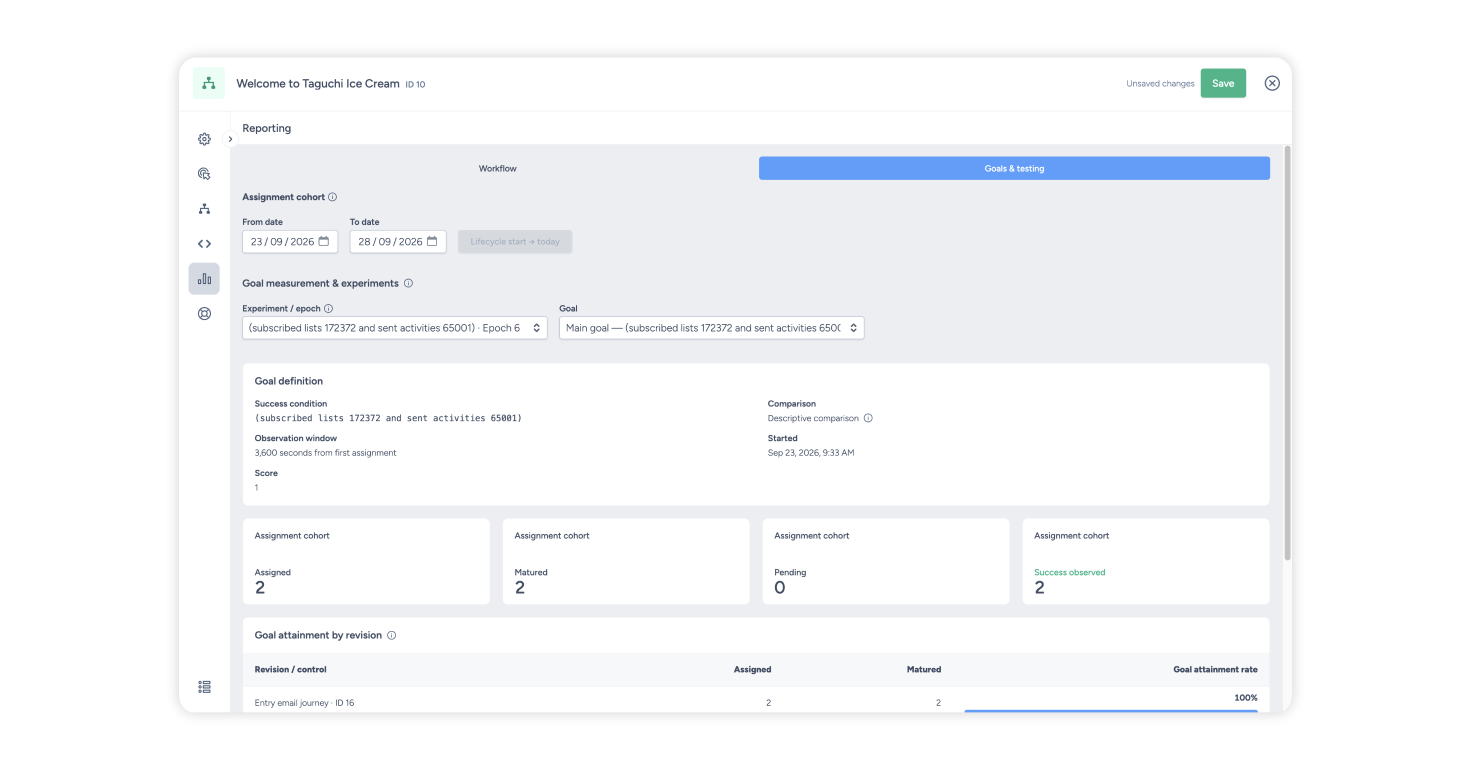Click the Save button
The image size is (1471, 771).
pyautogui.click(x=1223, y=83)
